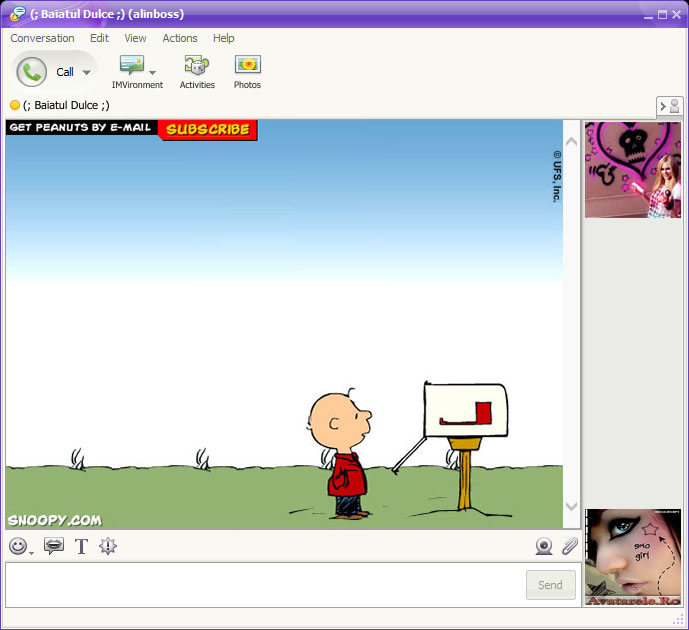Image resolution: width=689 pixels, height=630 pixels.
Task: Click the Get Peanuts by E-mail banner
Action: (x=81, y=127)
